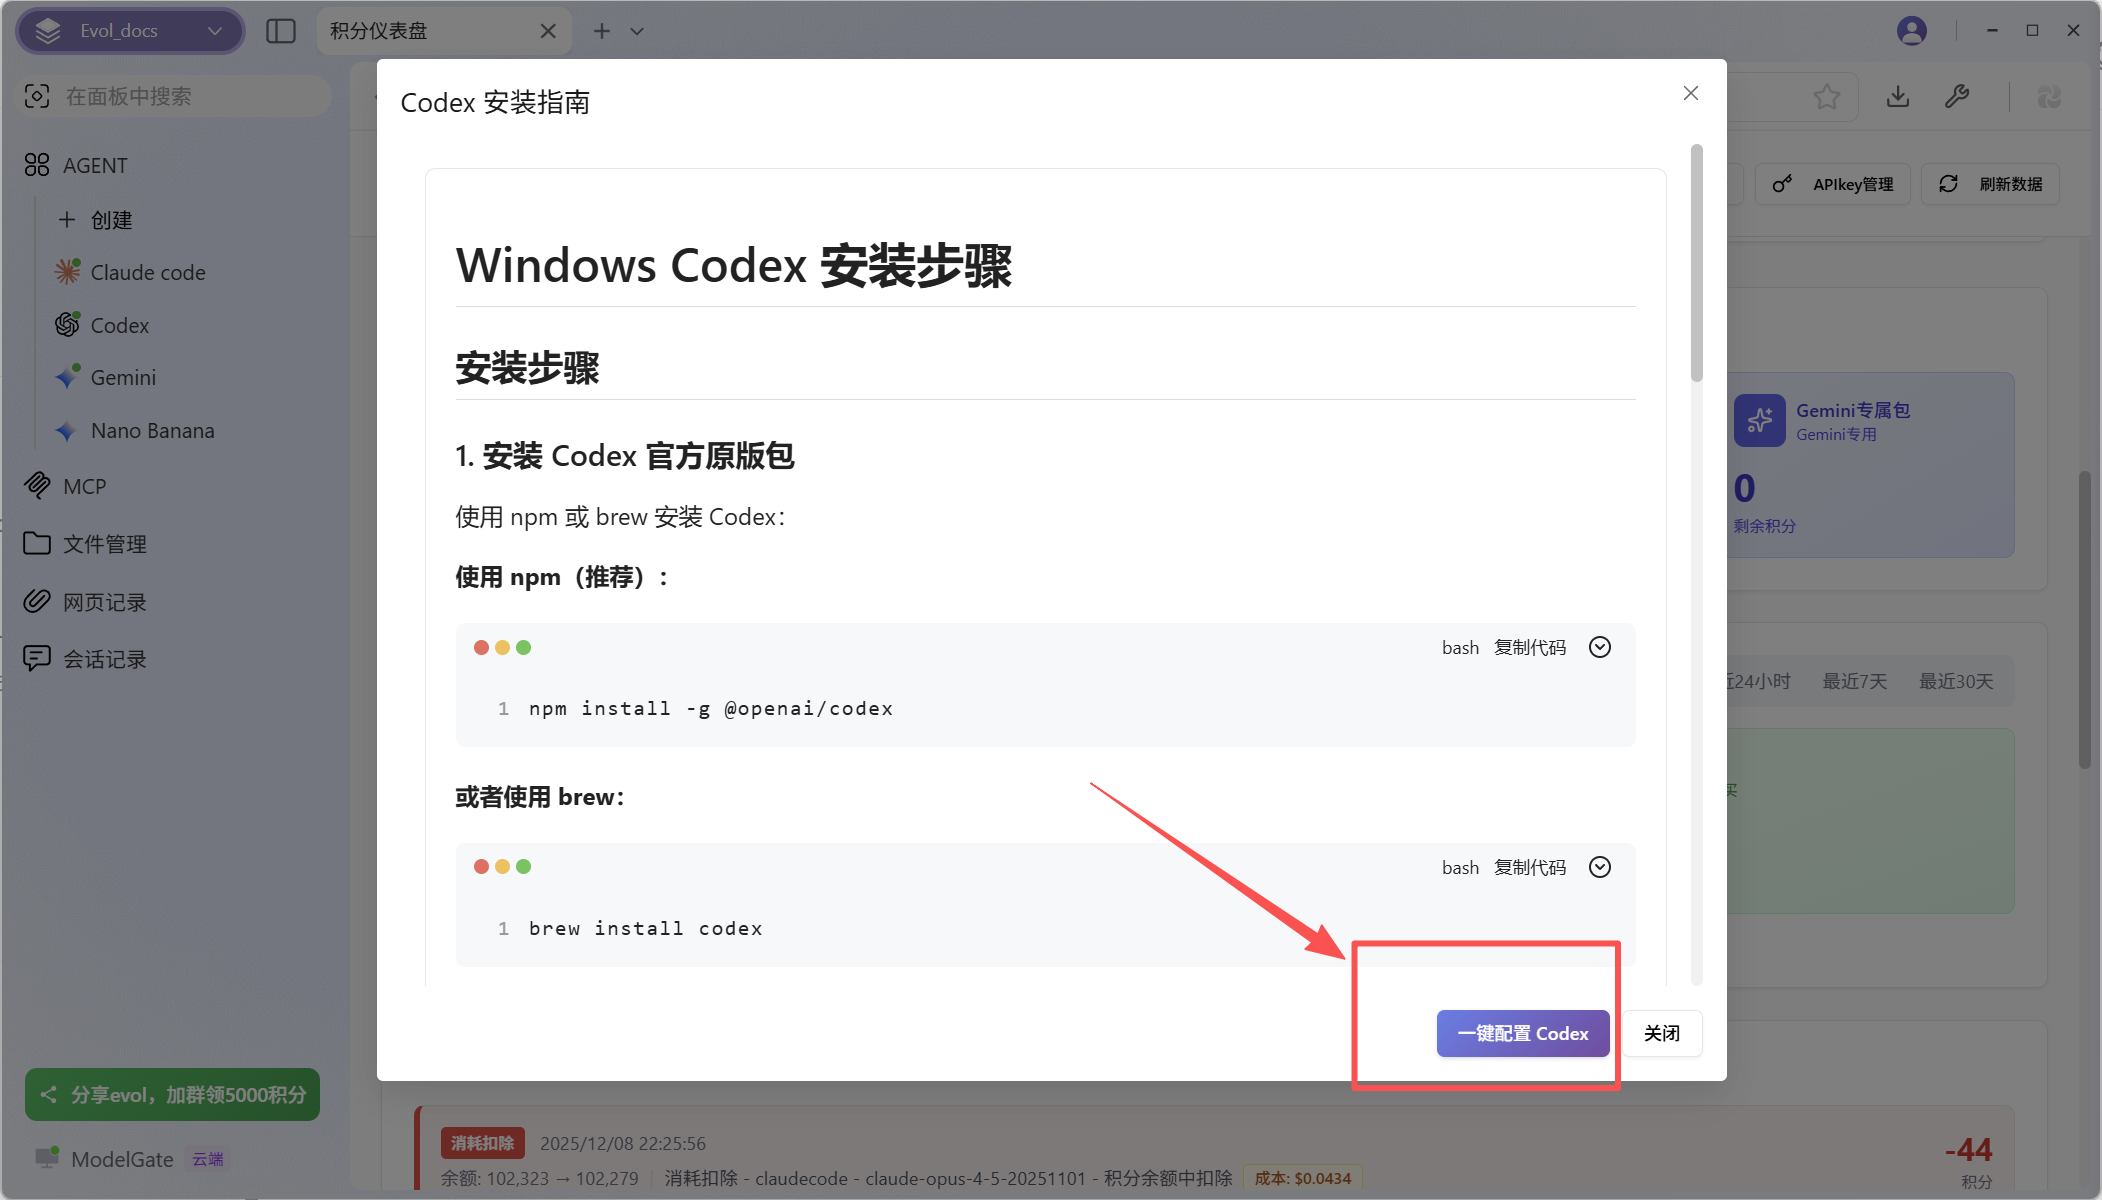Click the MCP sidebar icon
Image resolution: width=2102 pixels, height=1200 pixels.
point(37,486)
